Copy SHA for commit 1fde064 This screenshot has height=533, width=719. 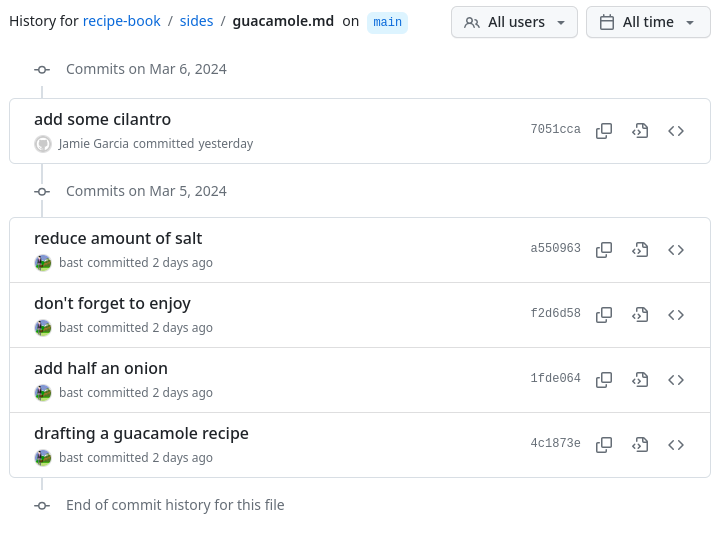tap(604, 380)
